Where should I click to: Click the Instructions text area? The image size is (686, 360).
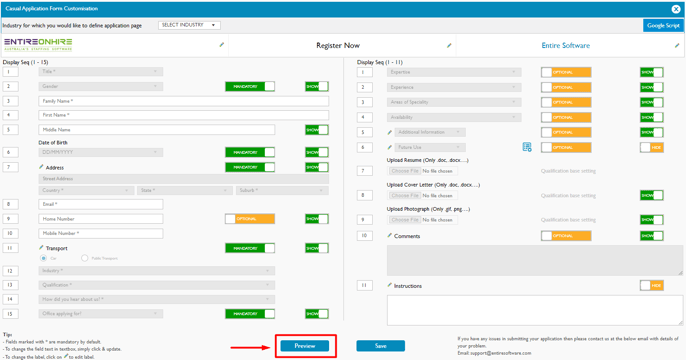click(535, 310)
